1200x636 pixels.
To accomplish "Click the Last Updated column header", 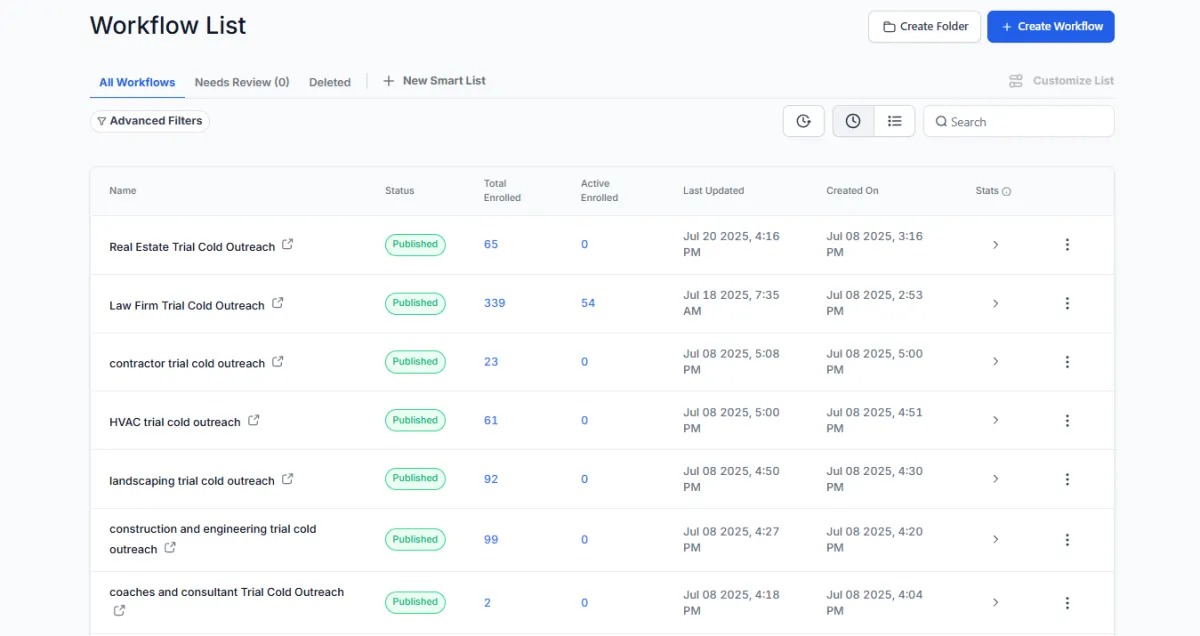I will point(714,191).
